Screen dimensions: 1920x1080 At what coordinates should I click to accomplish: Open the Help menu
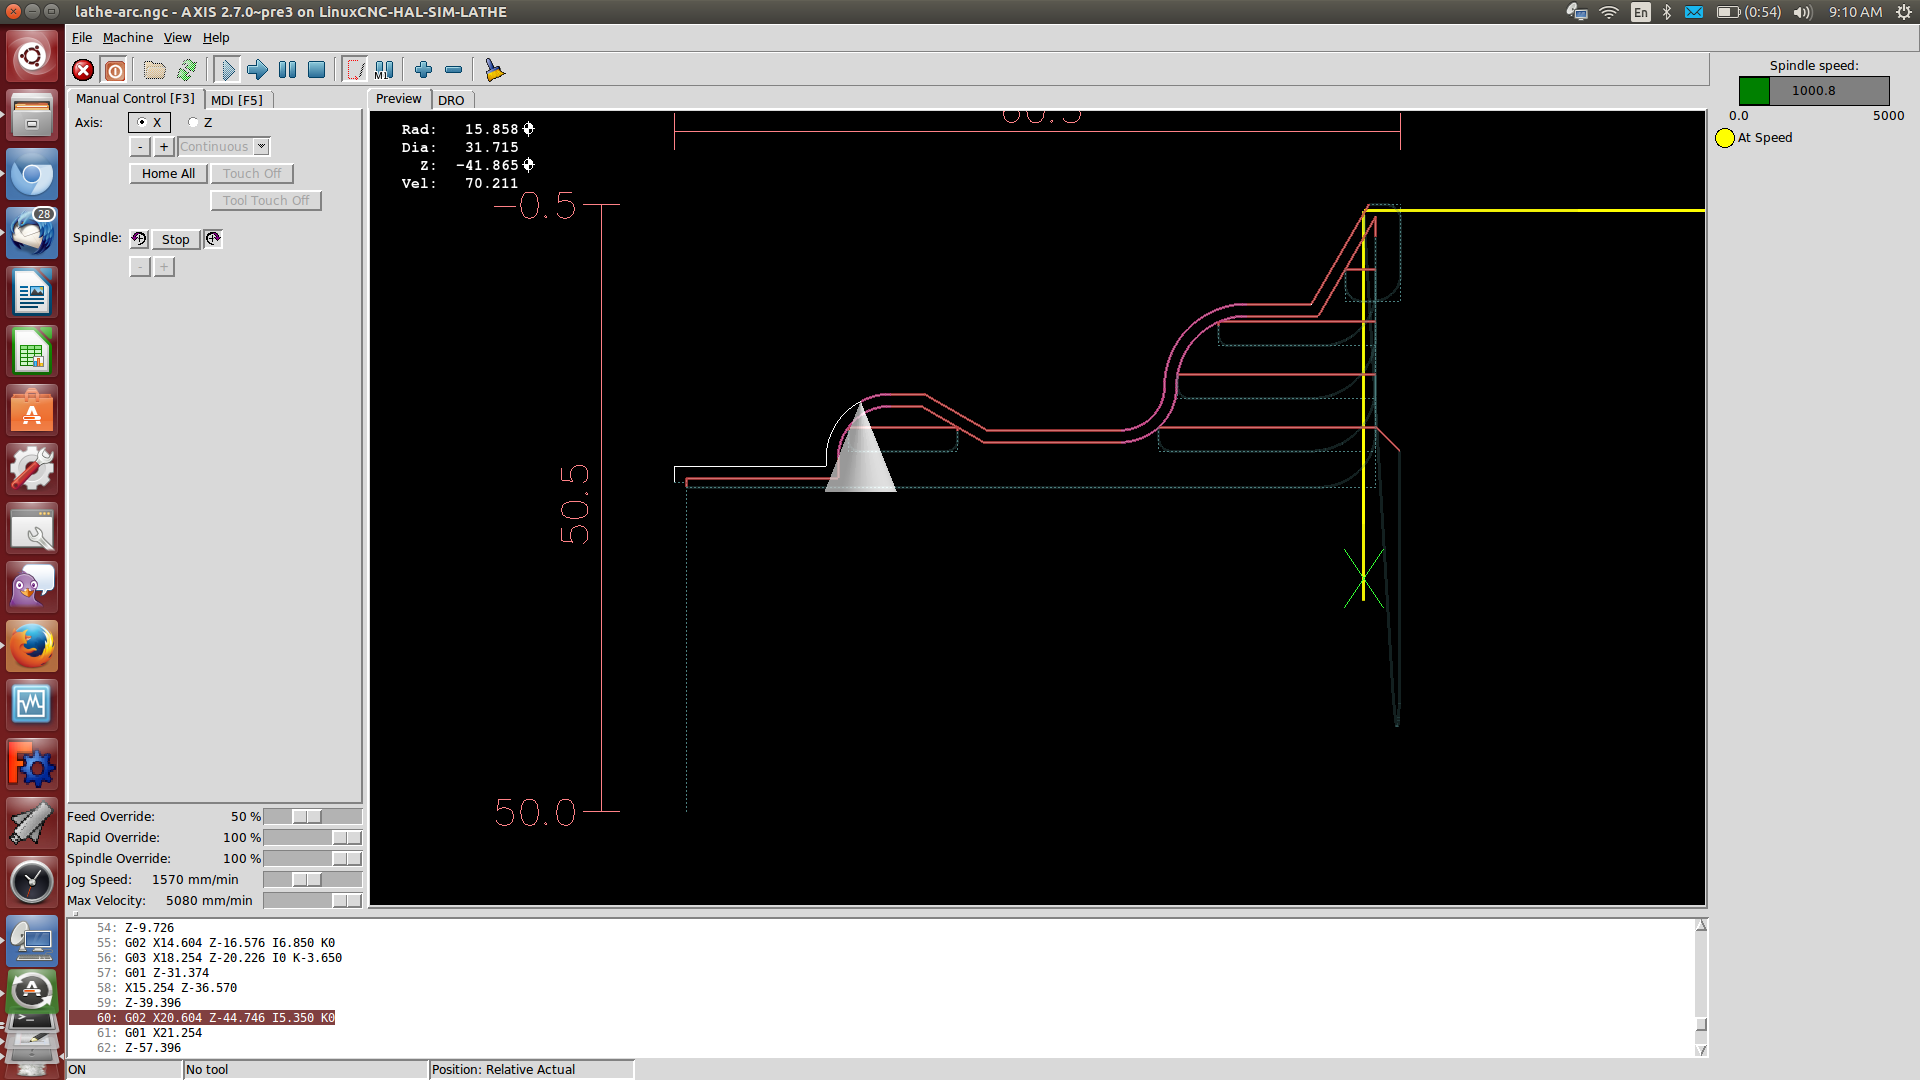pos(216,38)
